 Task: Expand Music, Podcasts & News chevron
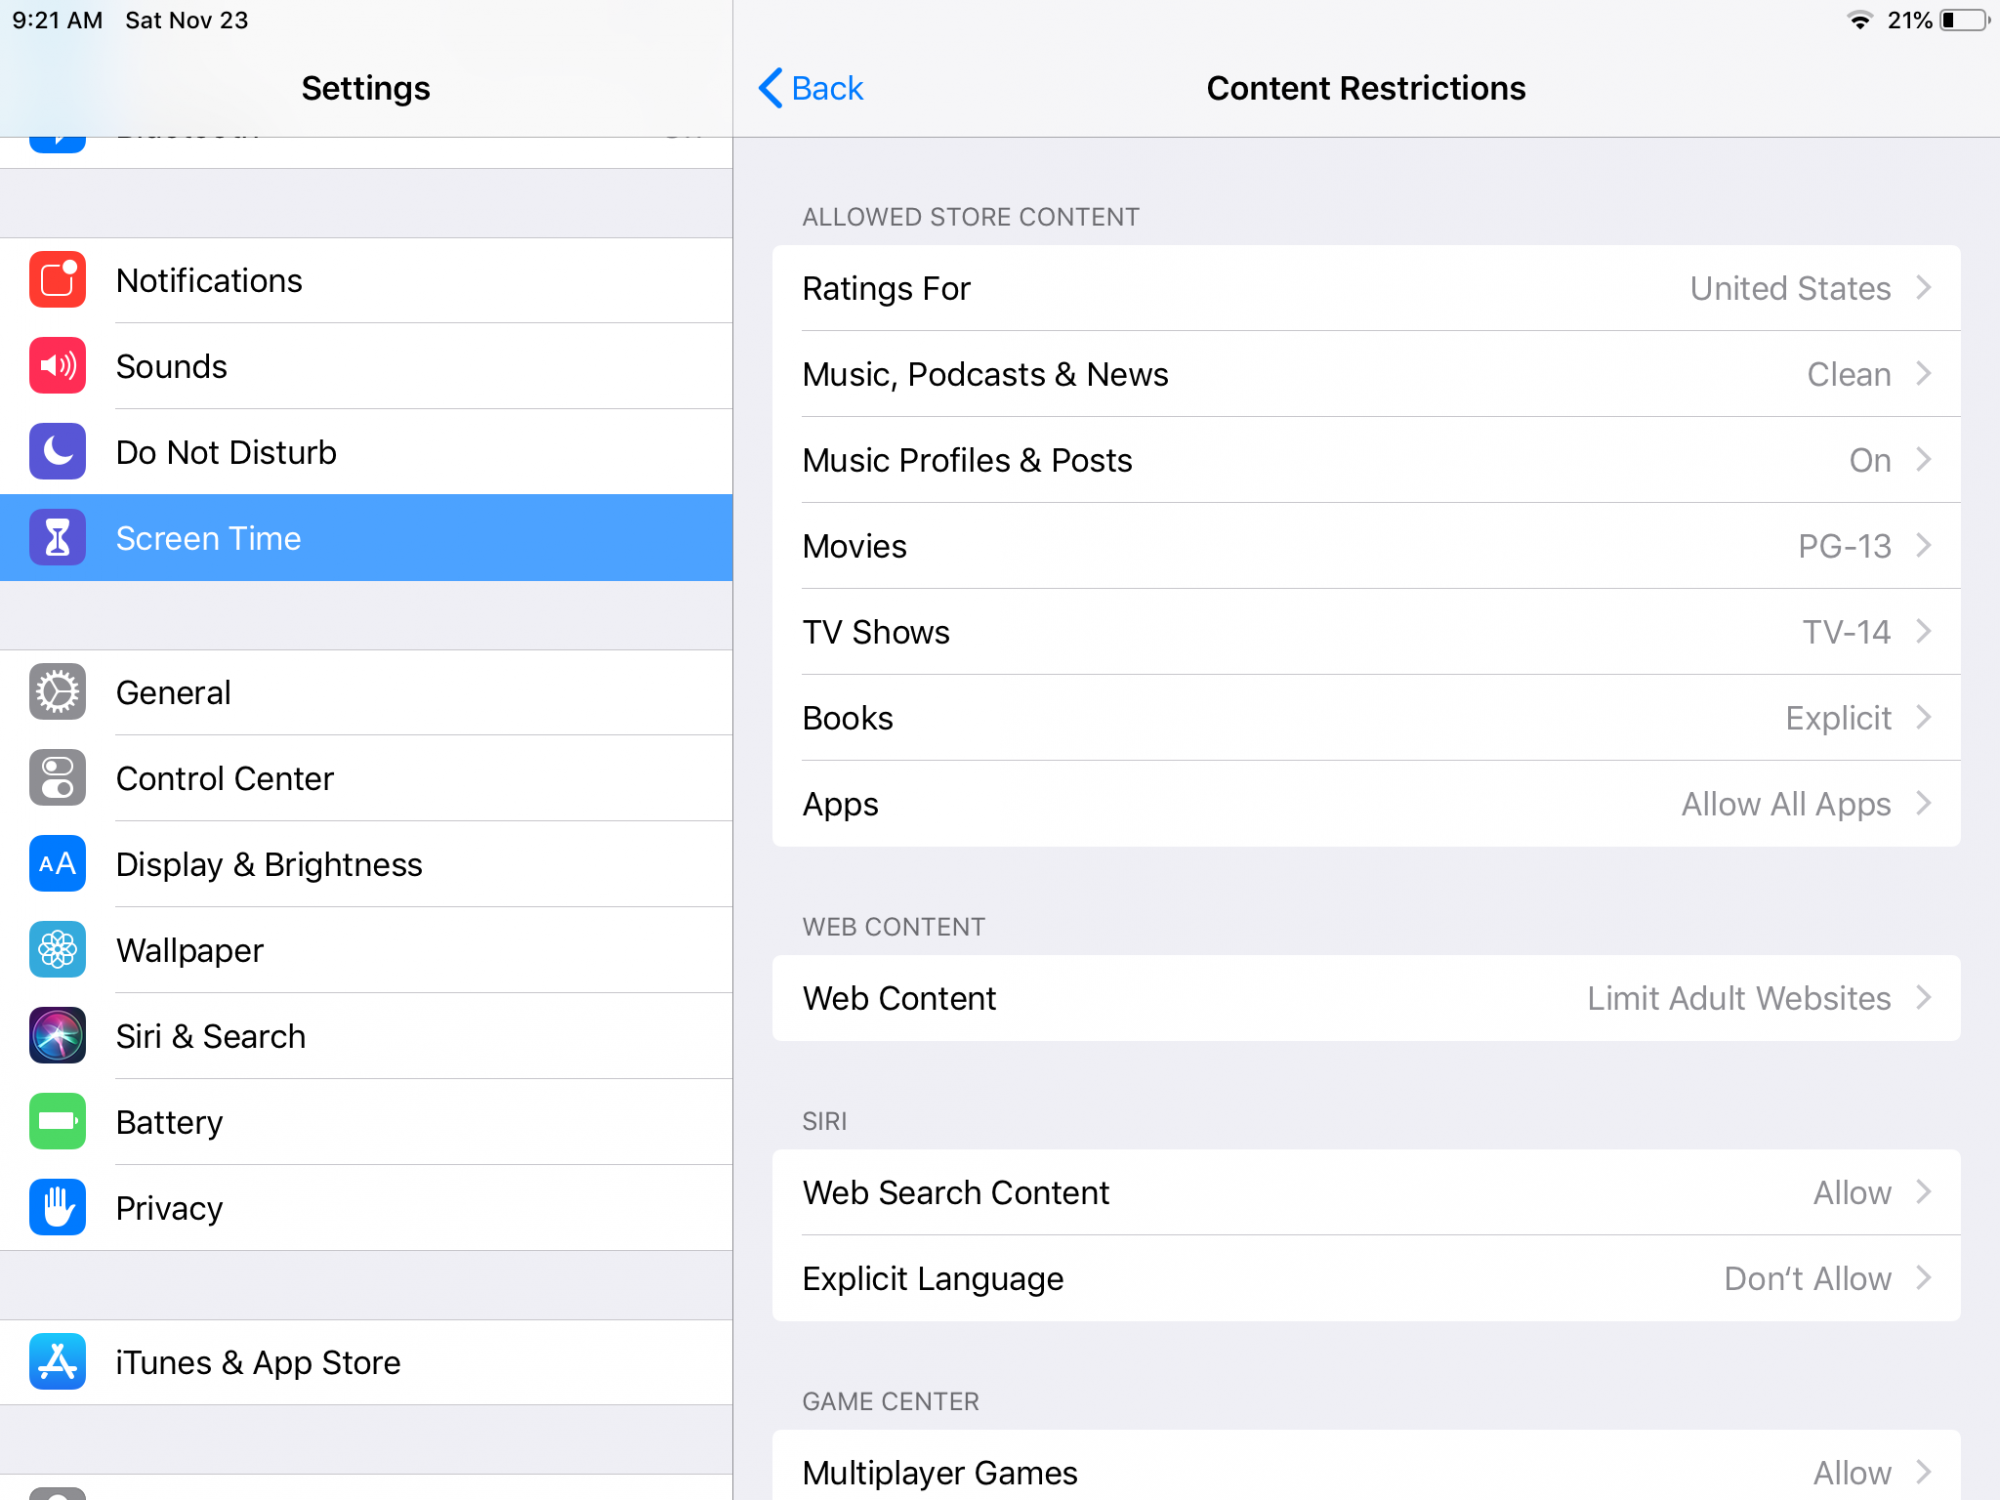click(1923, 374)
